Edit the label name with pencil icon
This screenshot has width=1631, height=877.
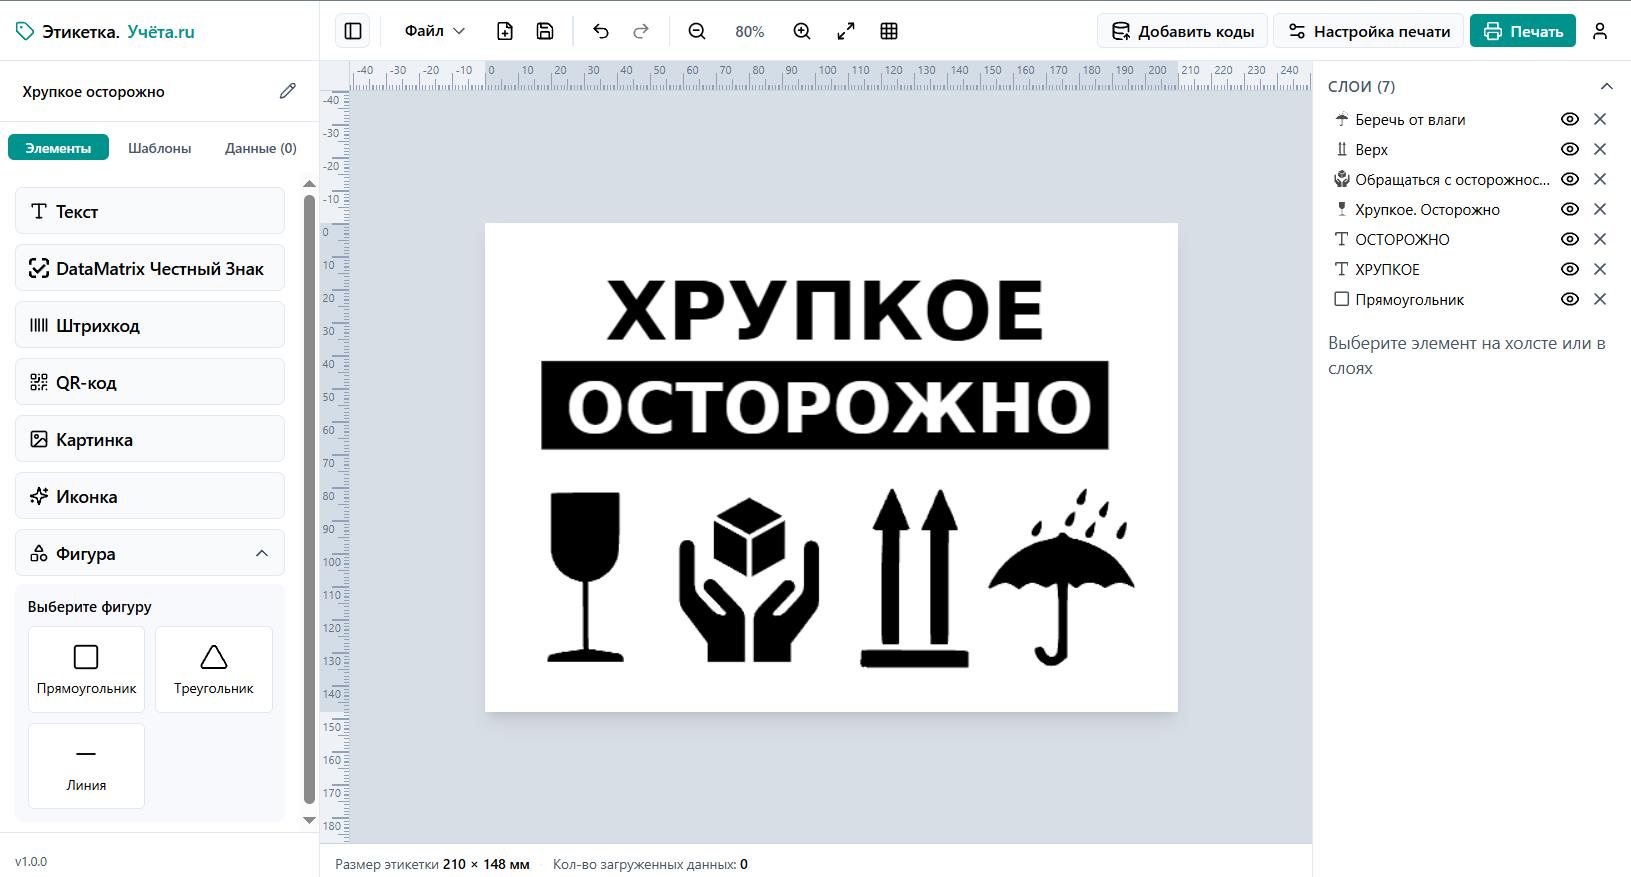288,91
